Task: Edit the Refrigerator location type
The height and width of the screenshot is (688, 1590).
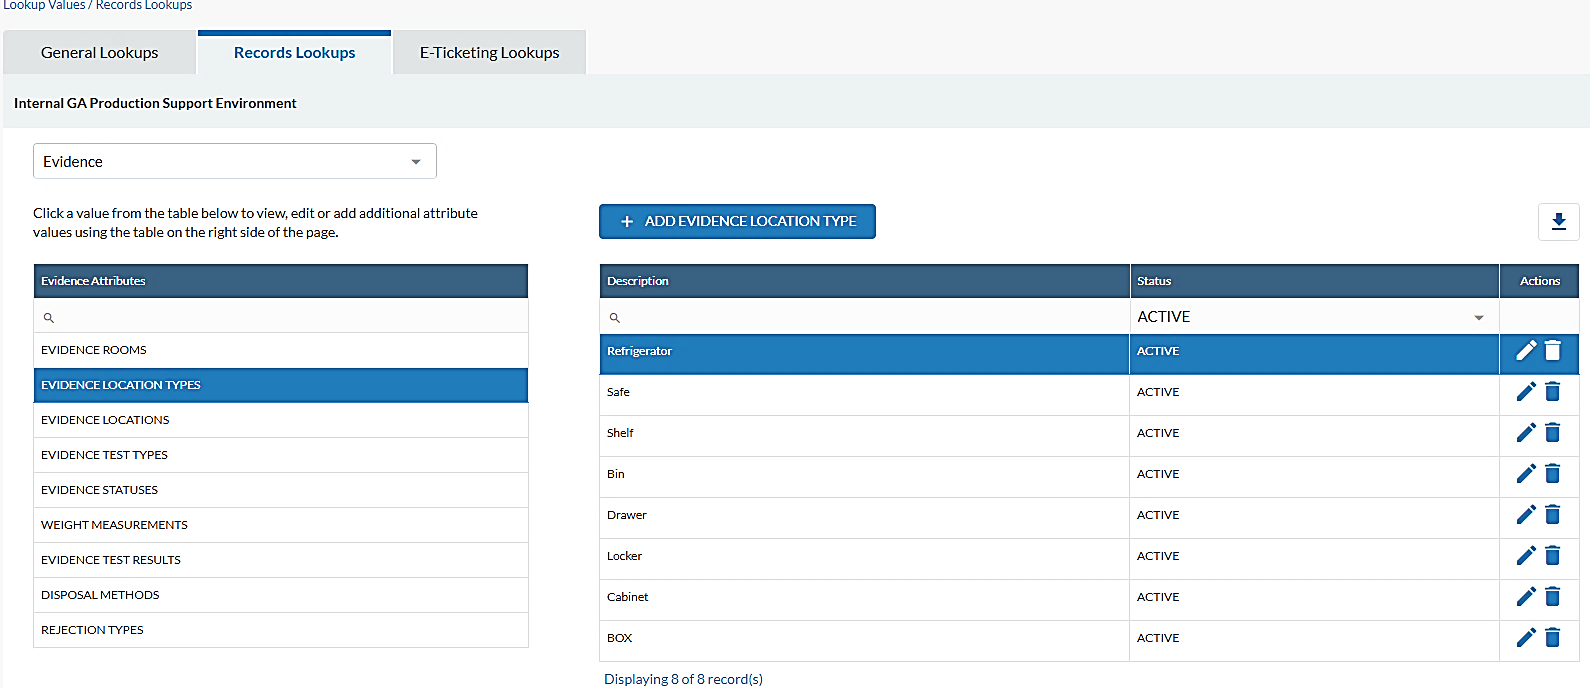Action: click(x=1526, y=350)
